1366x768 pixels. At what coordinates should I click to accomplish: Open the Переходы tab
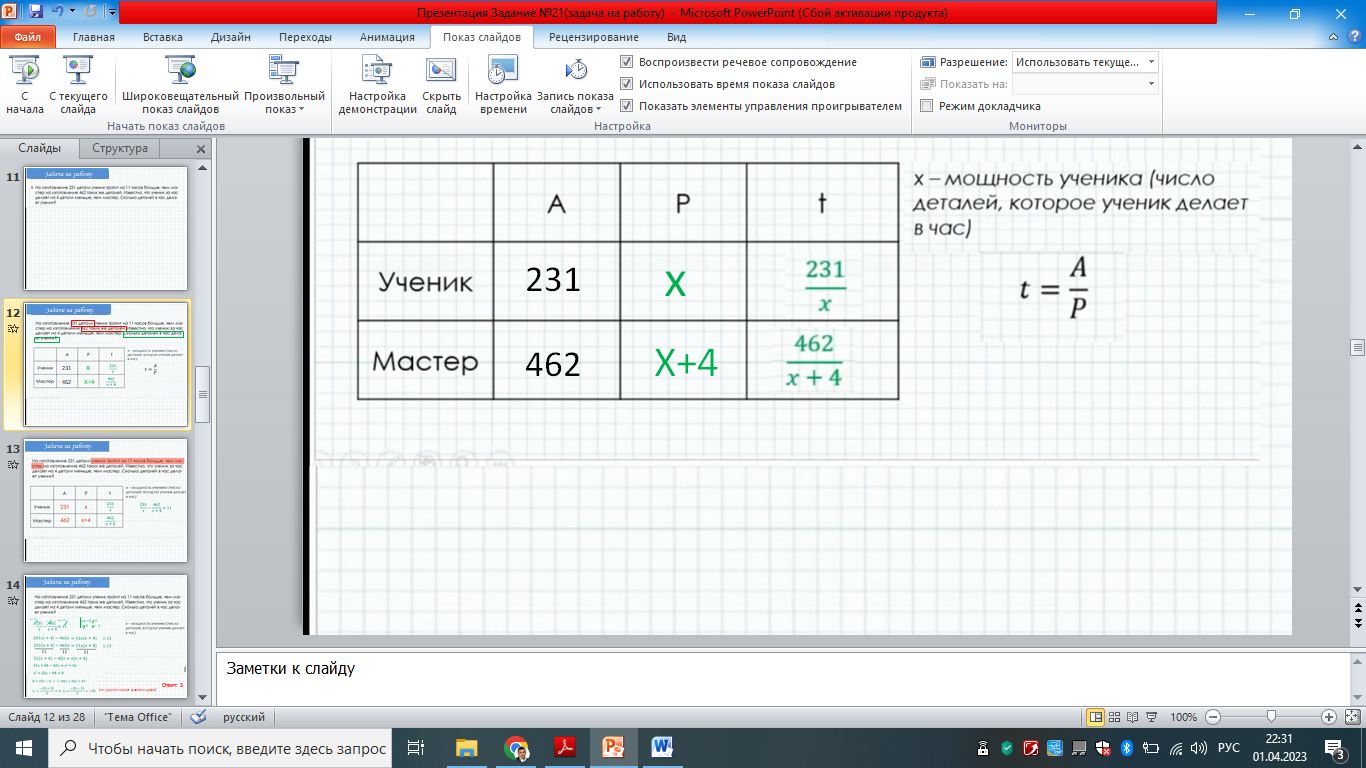tap(306, 37)
